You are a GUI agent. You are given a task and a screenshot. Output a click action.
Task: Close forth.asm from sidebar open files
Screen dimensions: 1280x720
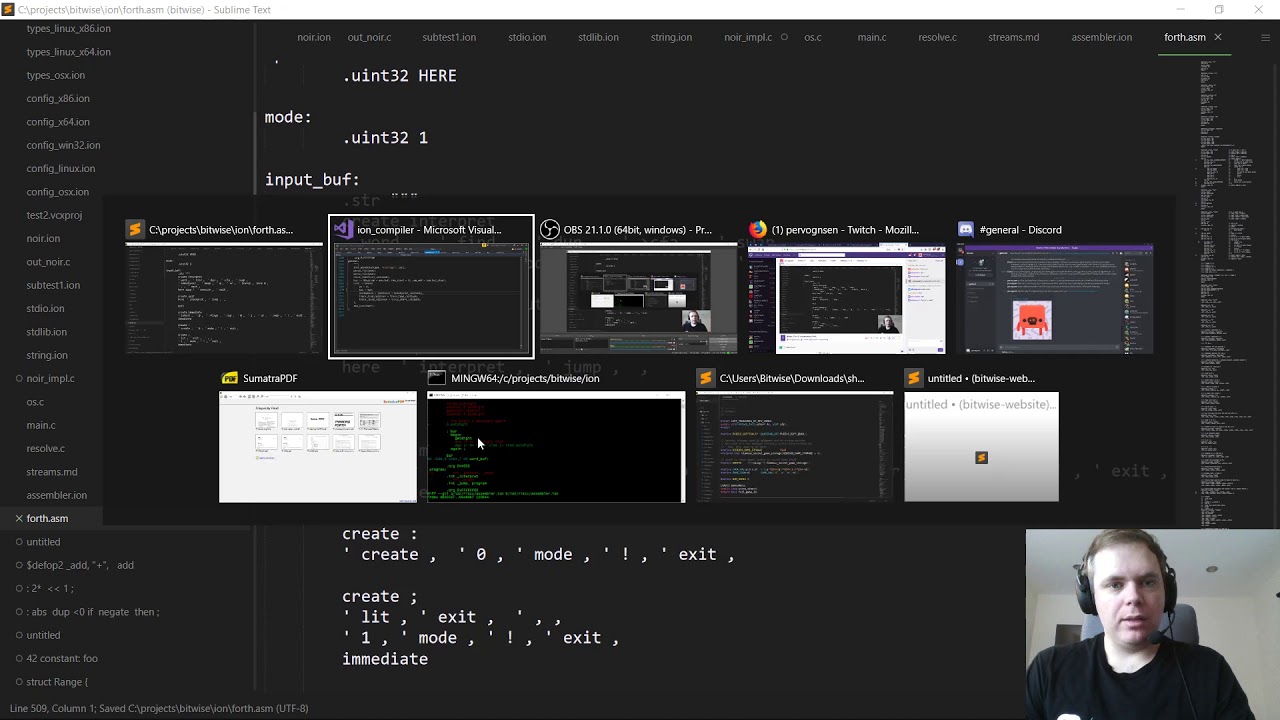coord(18,518)
